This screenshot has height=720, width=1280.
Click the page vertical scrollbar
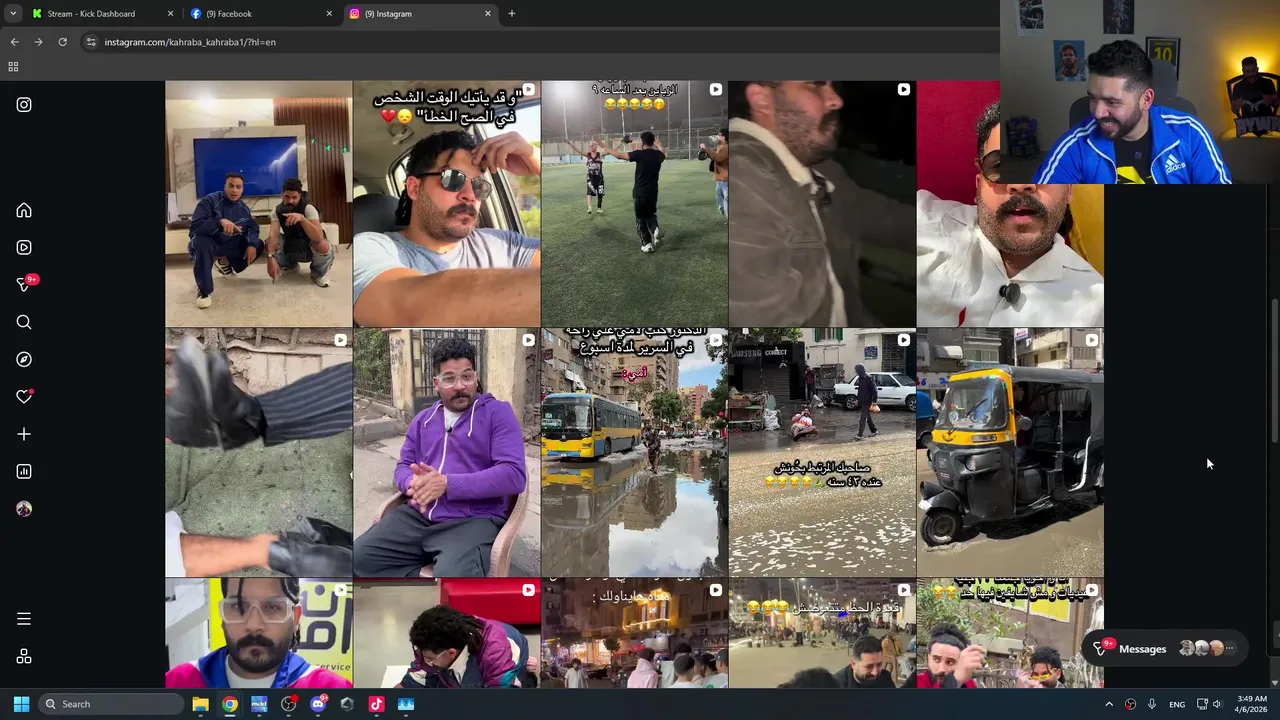point(1273,369)
